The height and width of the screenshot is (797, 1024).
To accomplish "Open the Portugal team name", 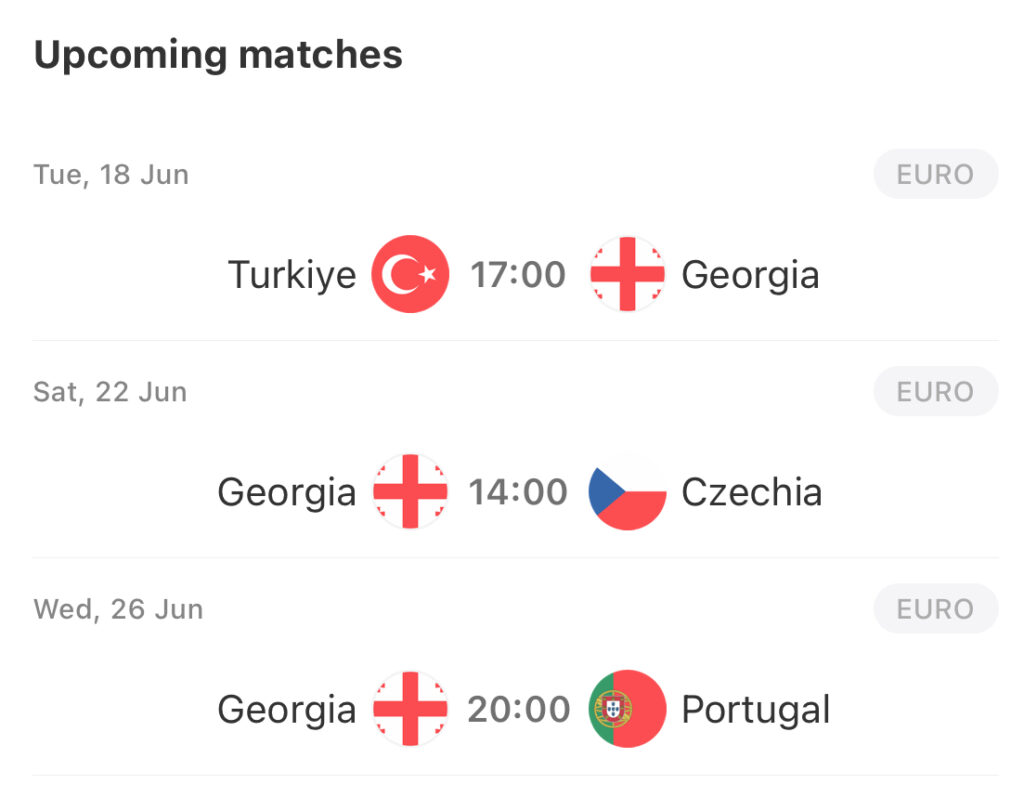I will point(756,710).
